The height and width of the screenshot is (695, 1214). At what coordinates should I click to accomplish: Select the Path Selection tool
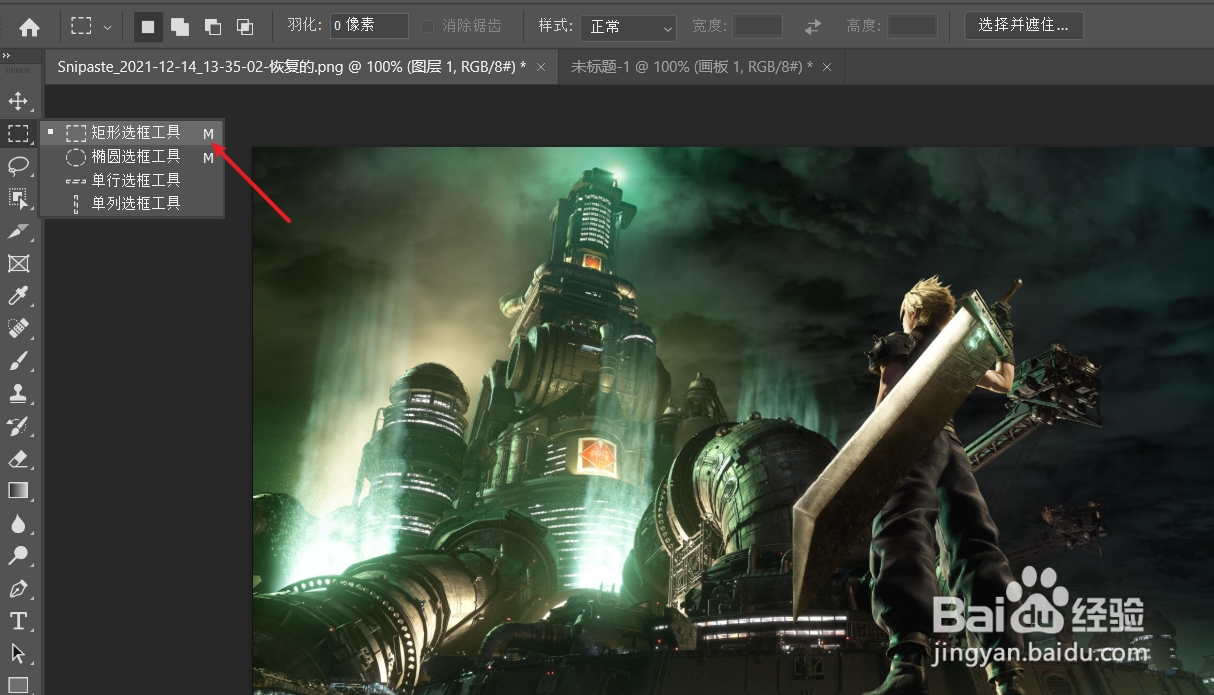[18, 654]
